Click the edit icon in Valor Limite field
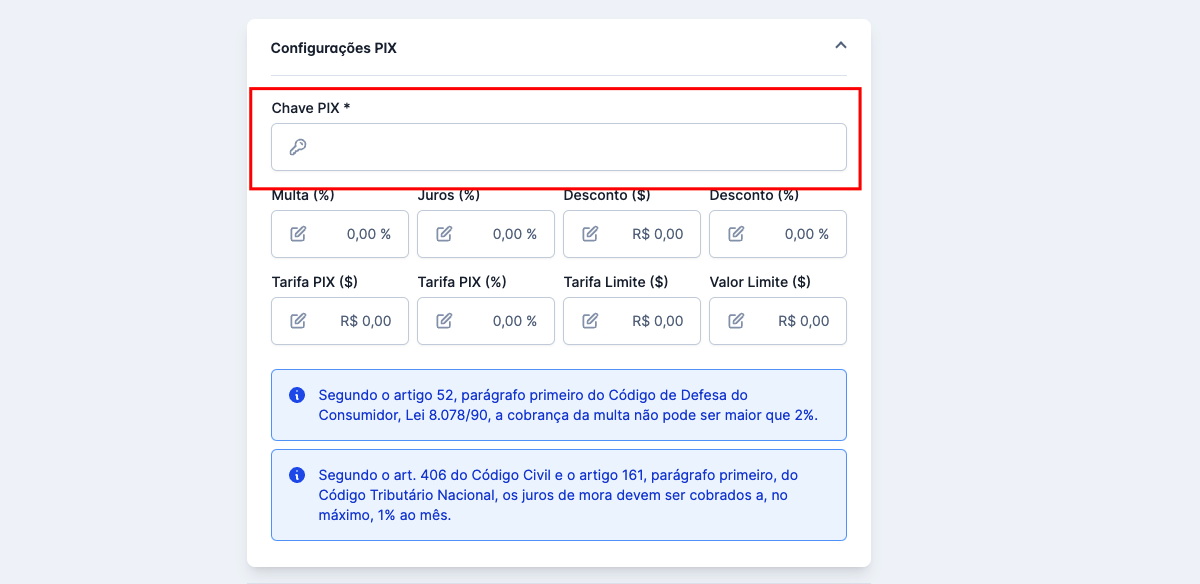The height and width of the screenshot is (584, 1200). [734, 320]
